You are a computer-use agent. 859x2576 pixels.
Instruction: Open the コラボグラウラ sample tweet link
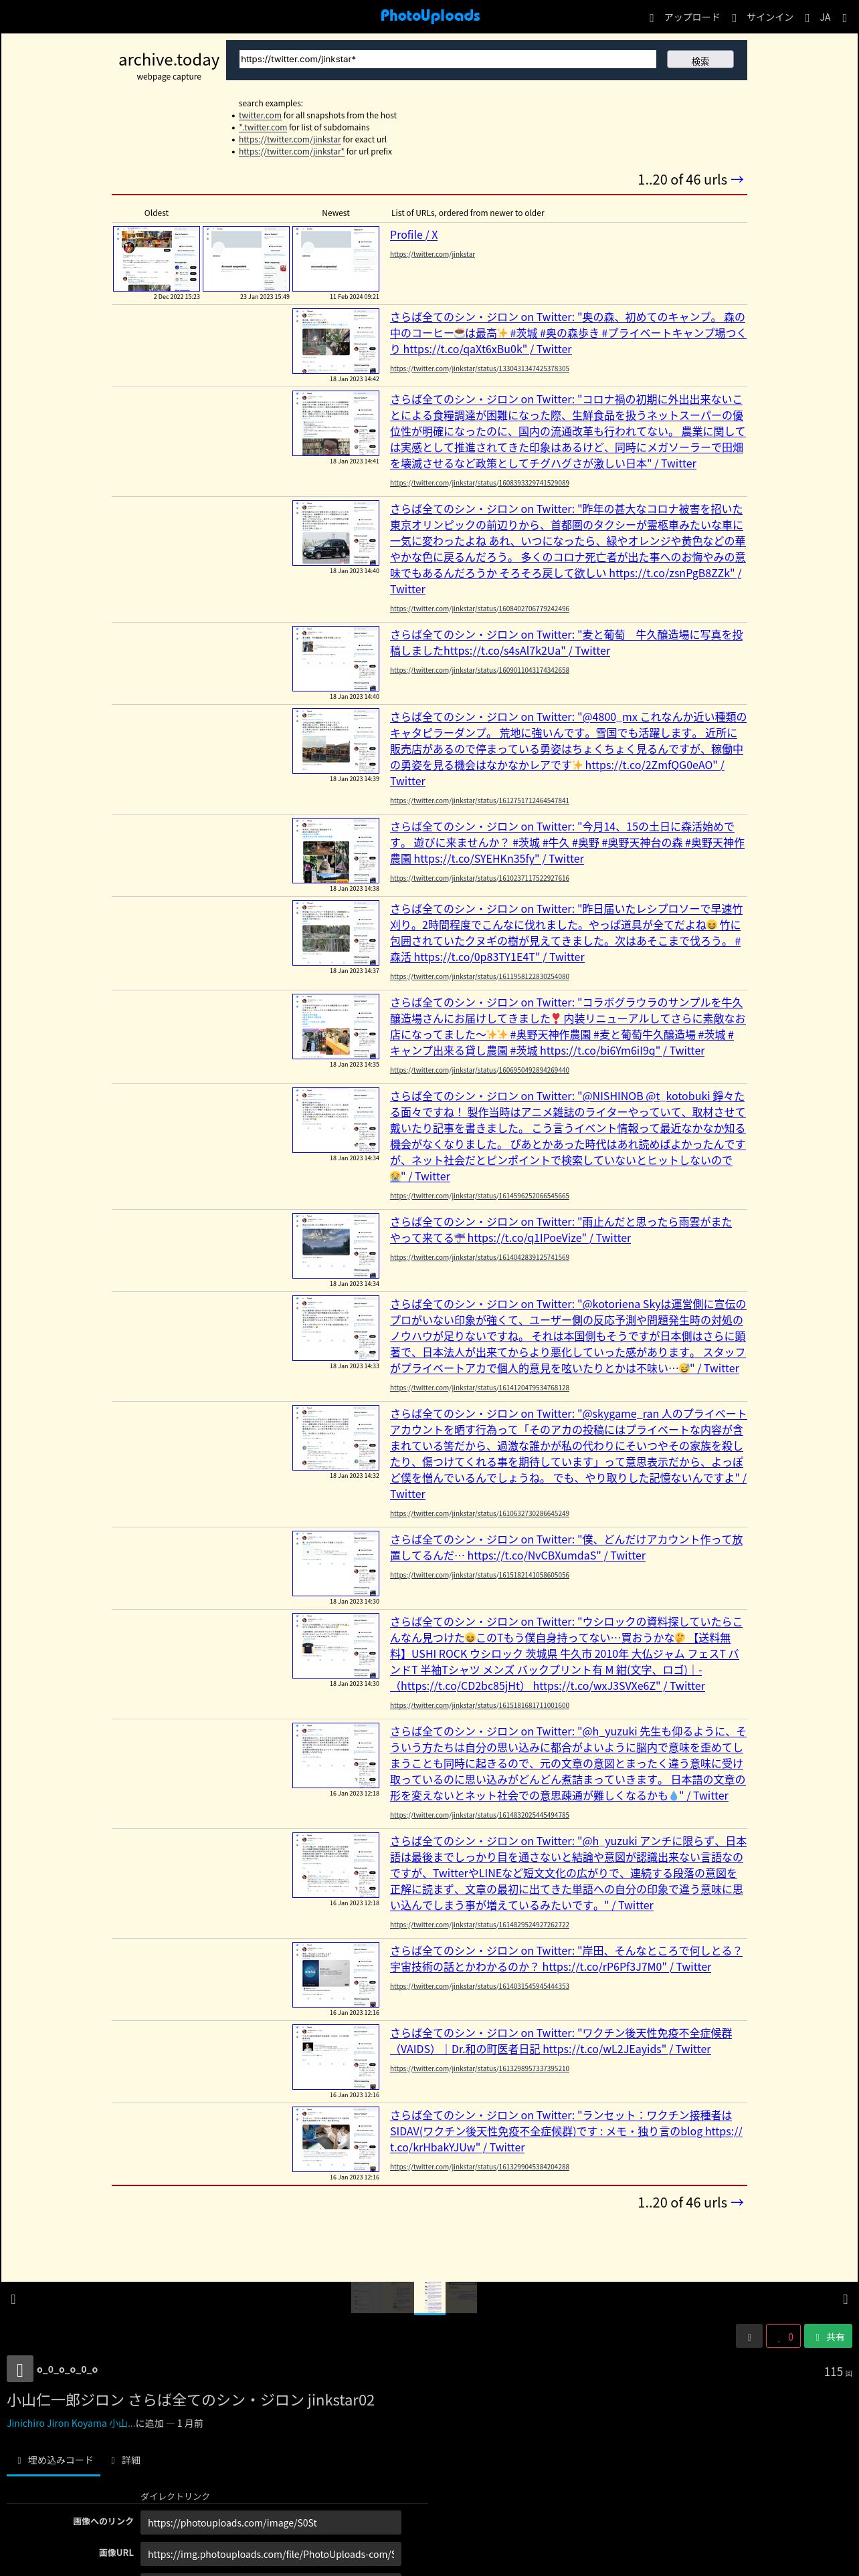(568, 1027)
